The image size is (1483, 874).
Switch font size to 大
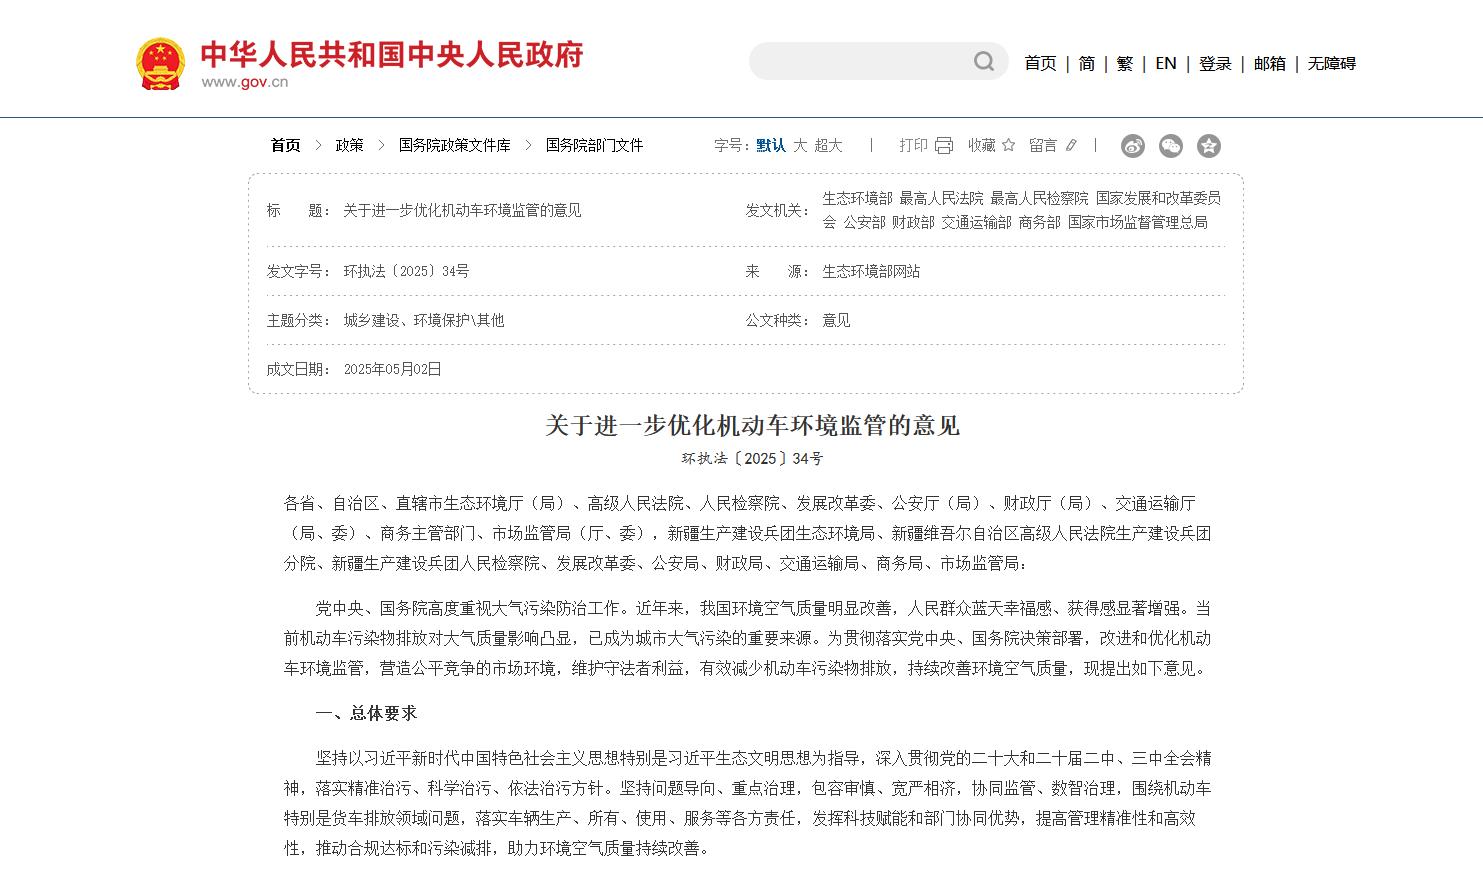800,146
